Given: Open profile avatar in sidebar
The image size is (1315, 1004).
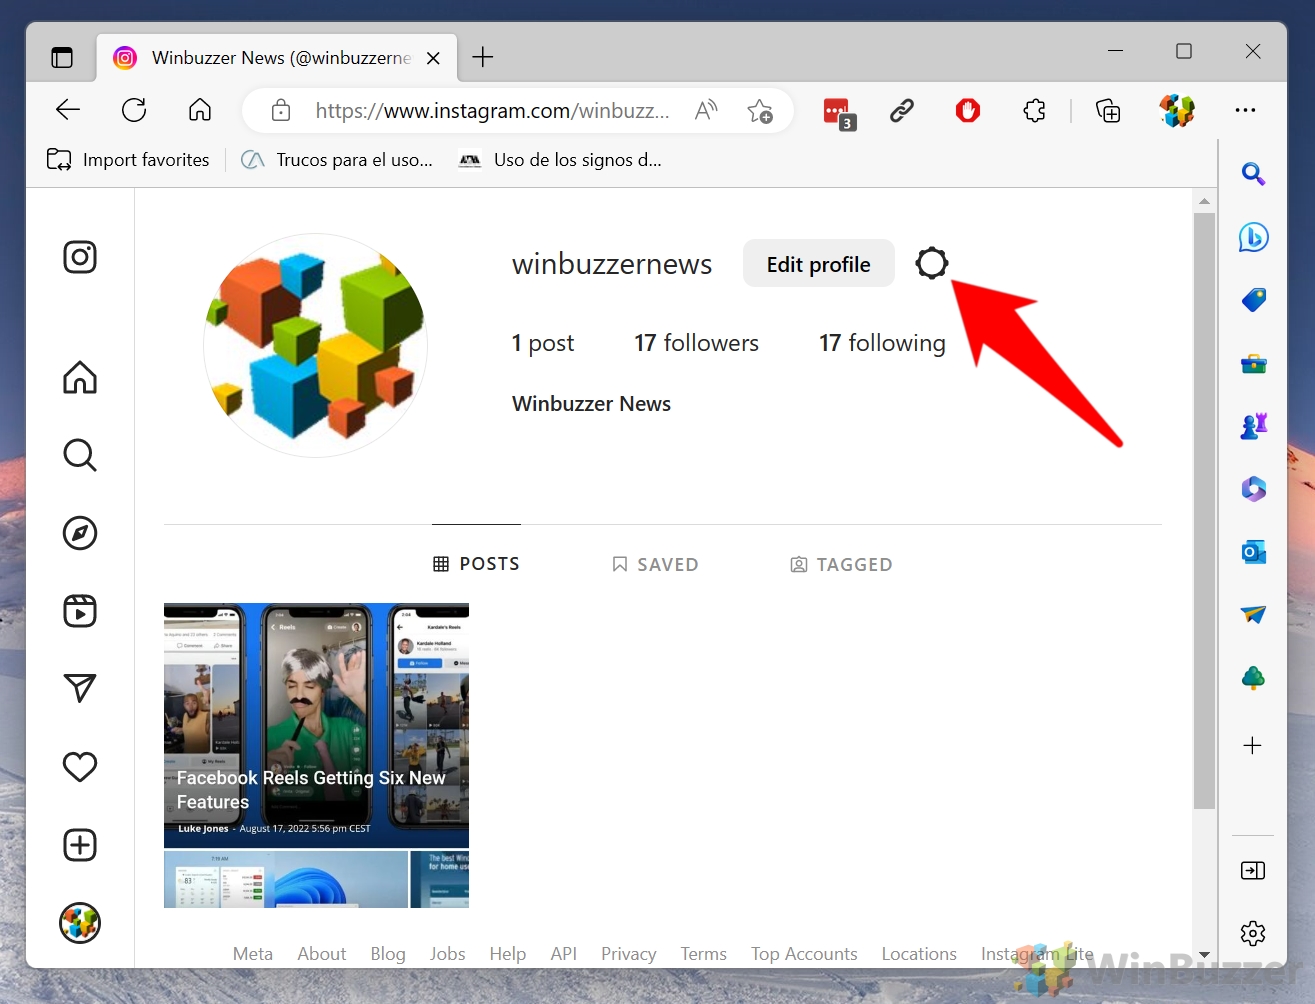Looking at the screenshot, I should point(80,923).
